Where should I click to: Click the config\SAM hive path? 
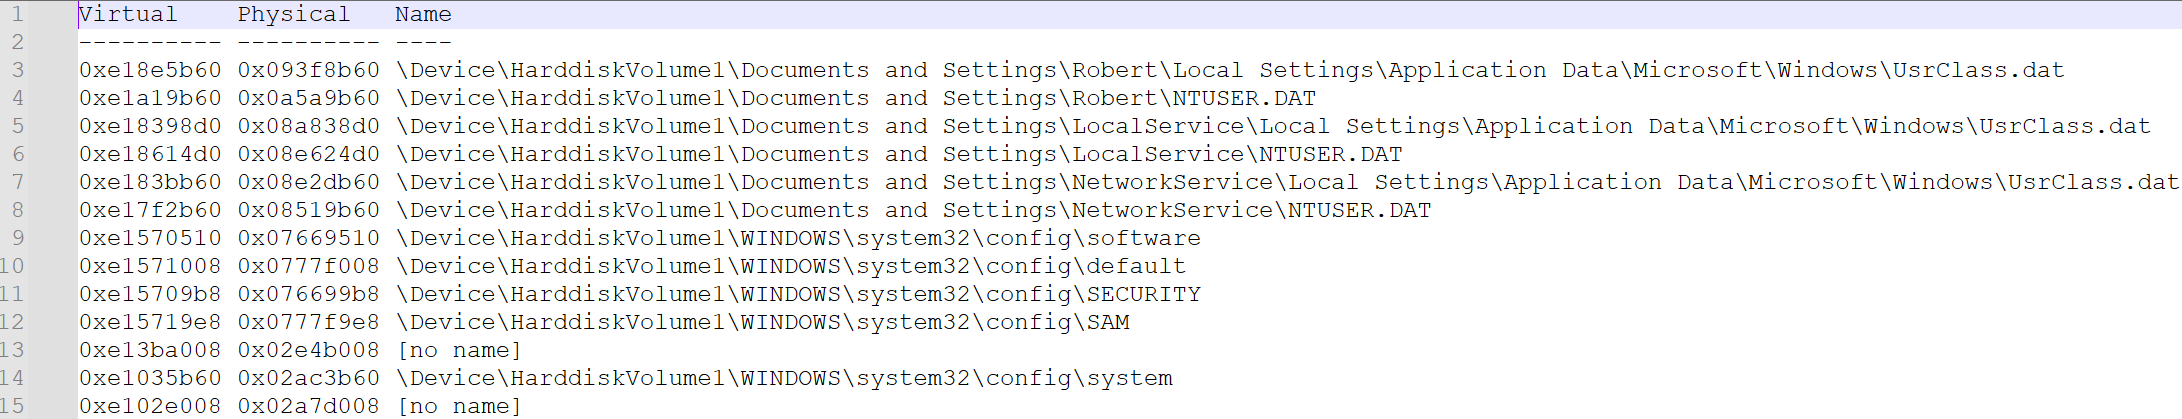[763, 322]
